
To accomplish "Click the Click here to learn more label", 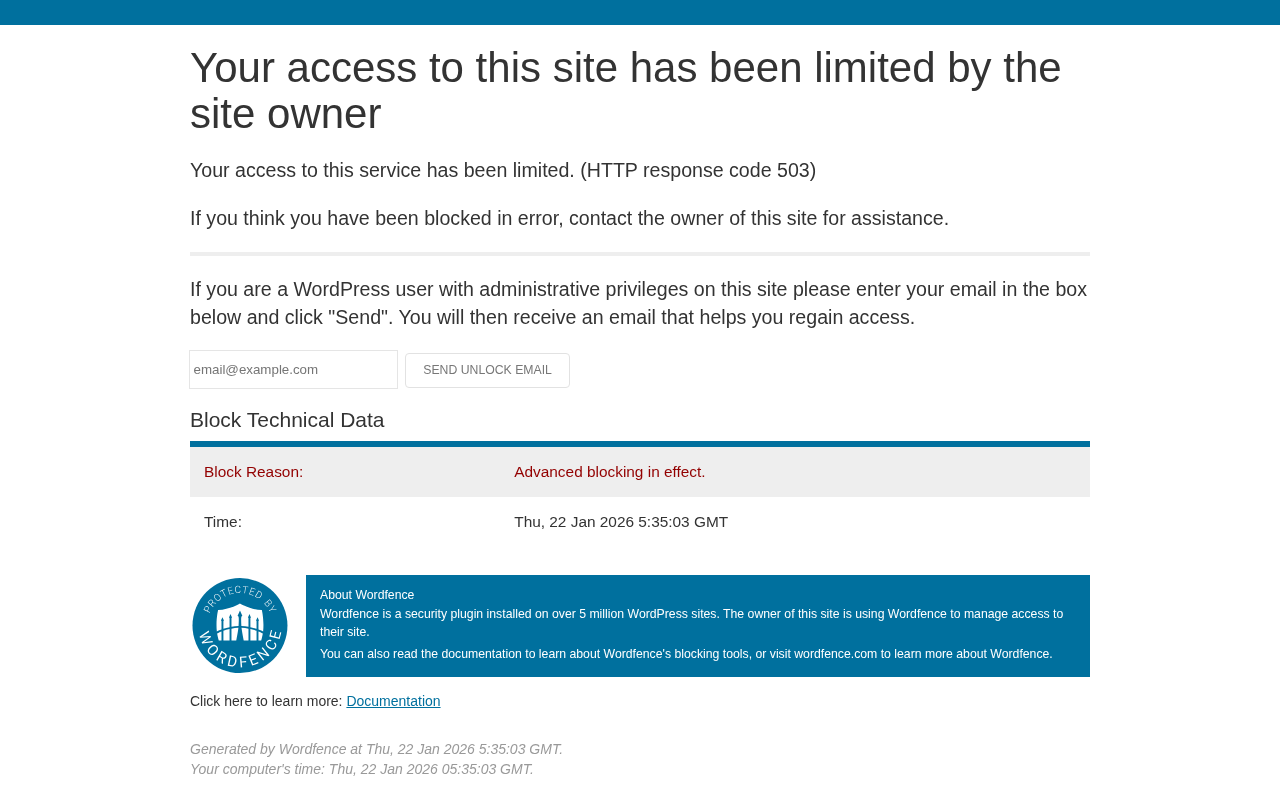I will [x=266, y=701].
